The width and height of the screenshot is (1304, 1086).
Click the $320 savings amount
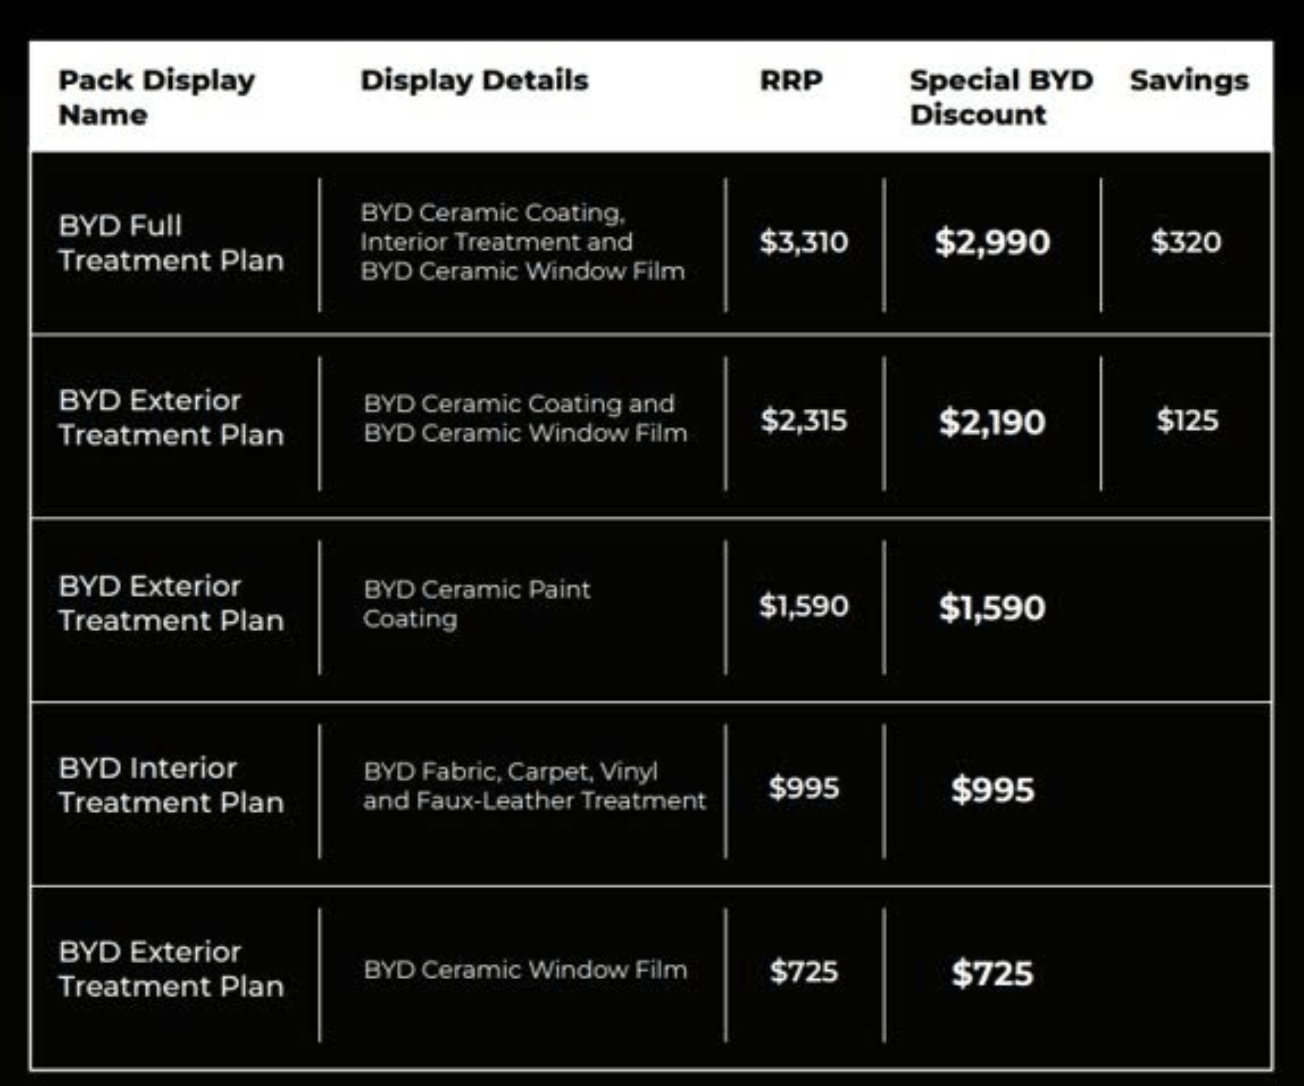[1186, 242]
